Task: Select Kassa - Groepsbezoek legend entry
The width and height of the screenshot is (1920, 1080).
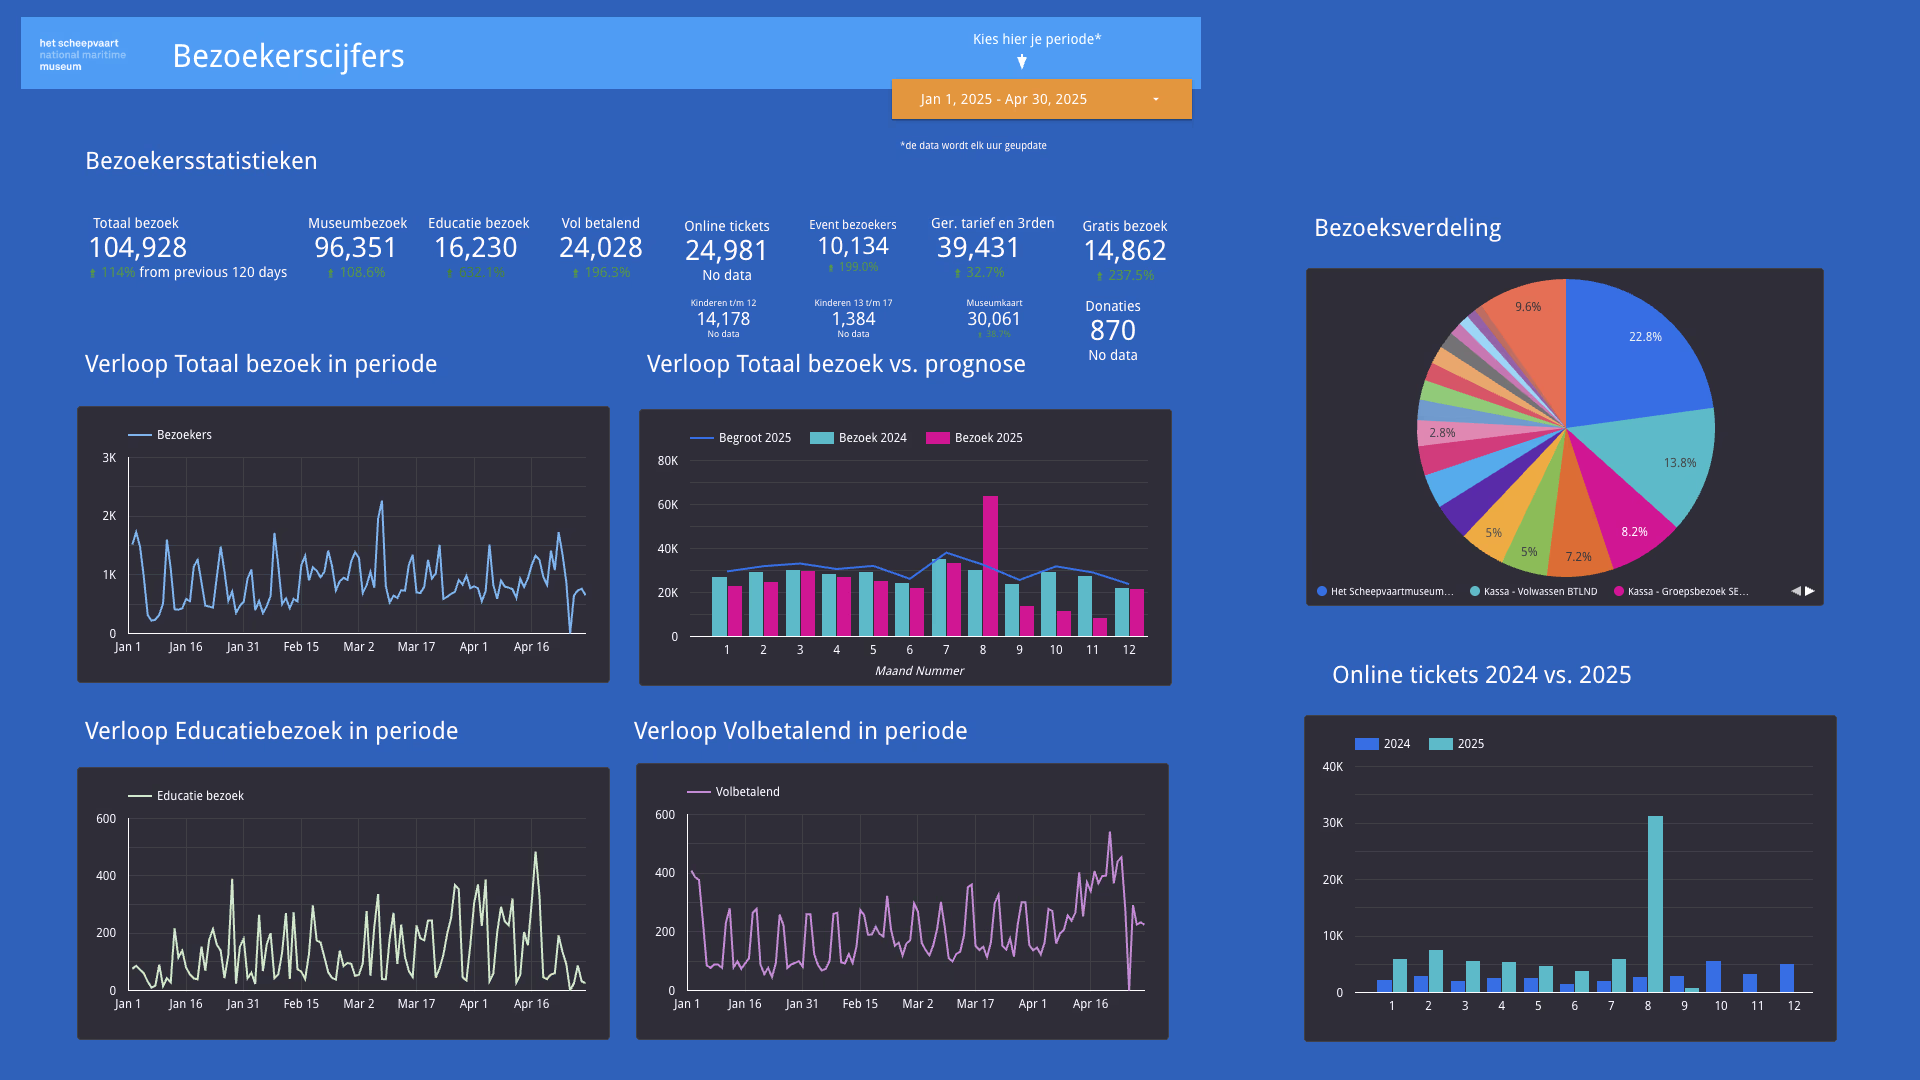Action: click(1686, 592)
